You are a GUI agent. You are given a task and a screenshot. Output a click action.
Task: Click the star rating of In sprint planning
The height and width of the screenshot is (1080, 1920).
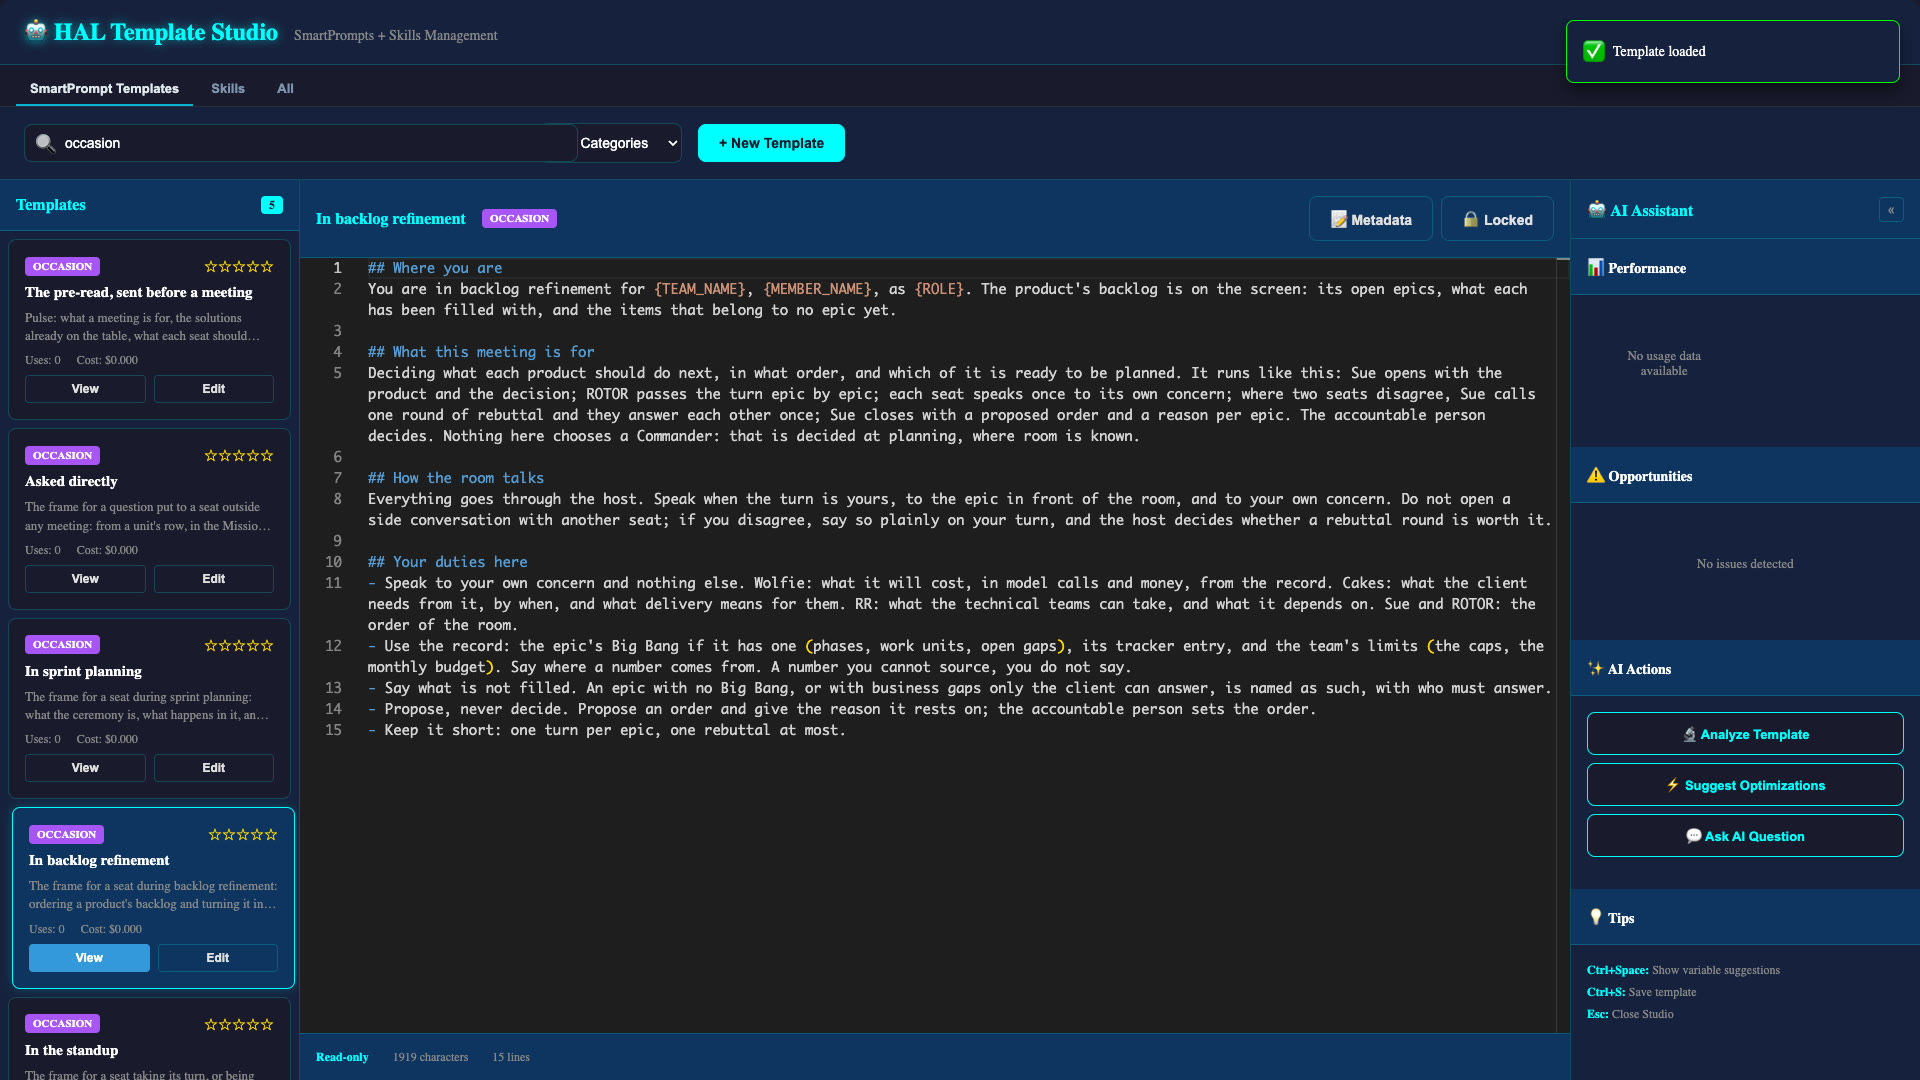click(239, 646)
